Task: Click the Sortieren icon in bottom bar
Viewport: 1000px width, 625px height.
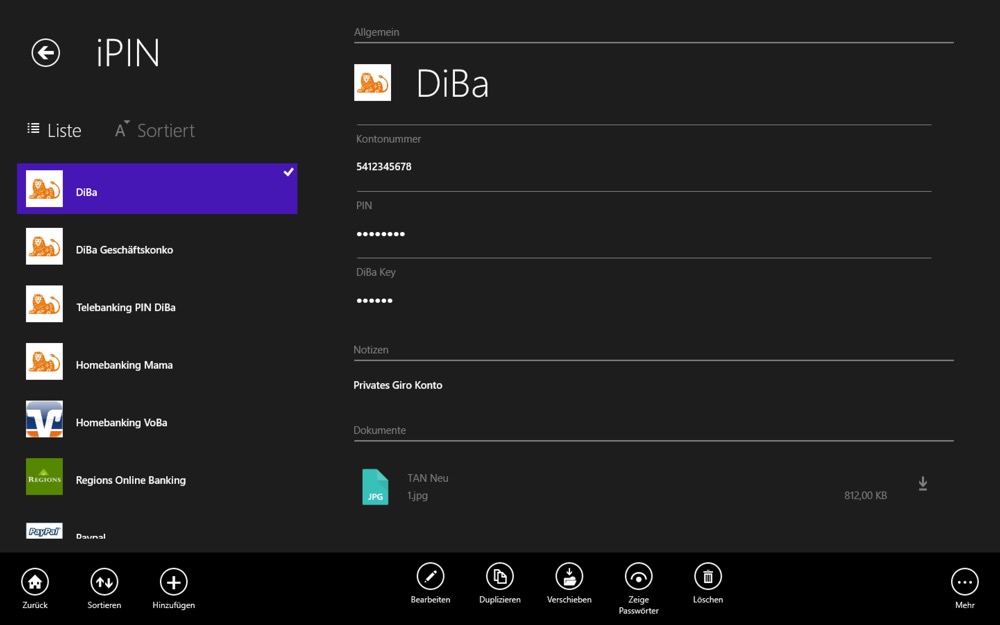Action: pyautogui.click(x=104, y=582)
